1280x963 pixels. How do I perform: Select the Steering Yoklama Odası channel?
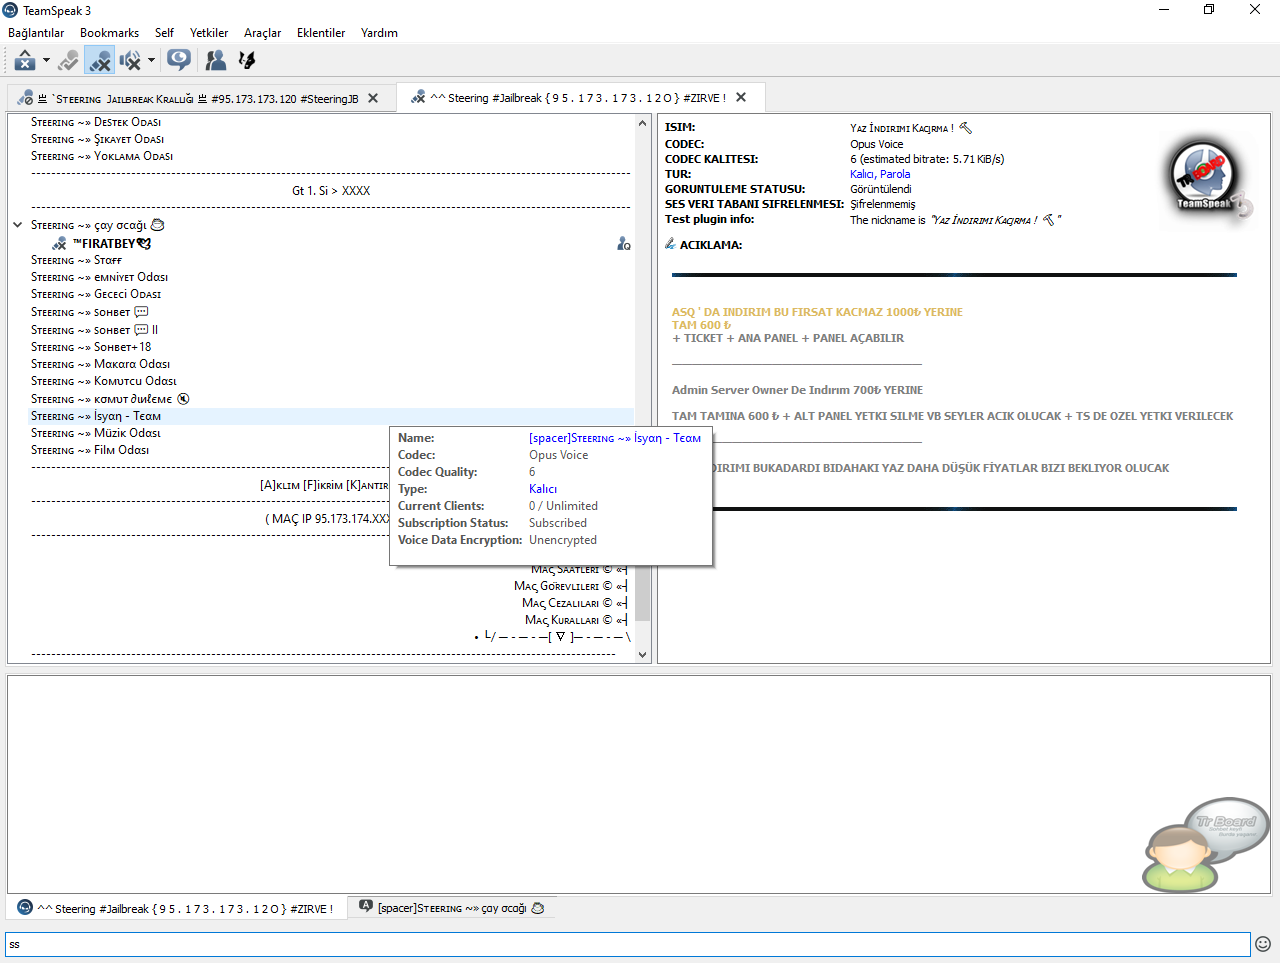point(102,156)
